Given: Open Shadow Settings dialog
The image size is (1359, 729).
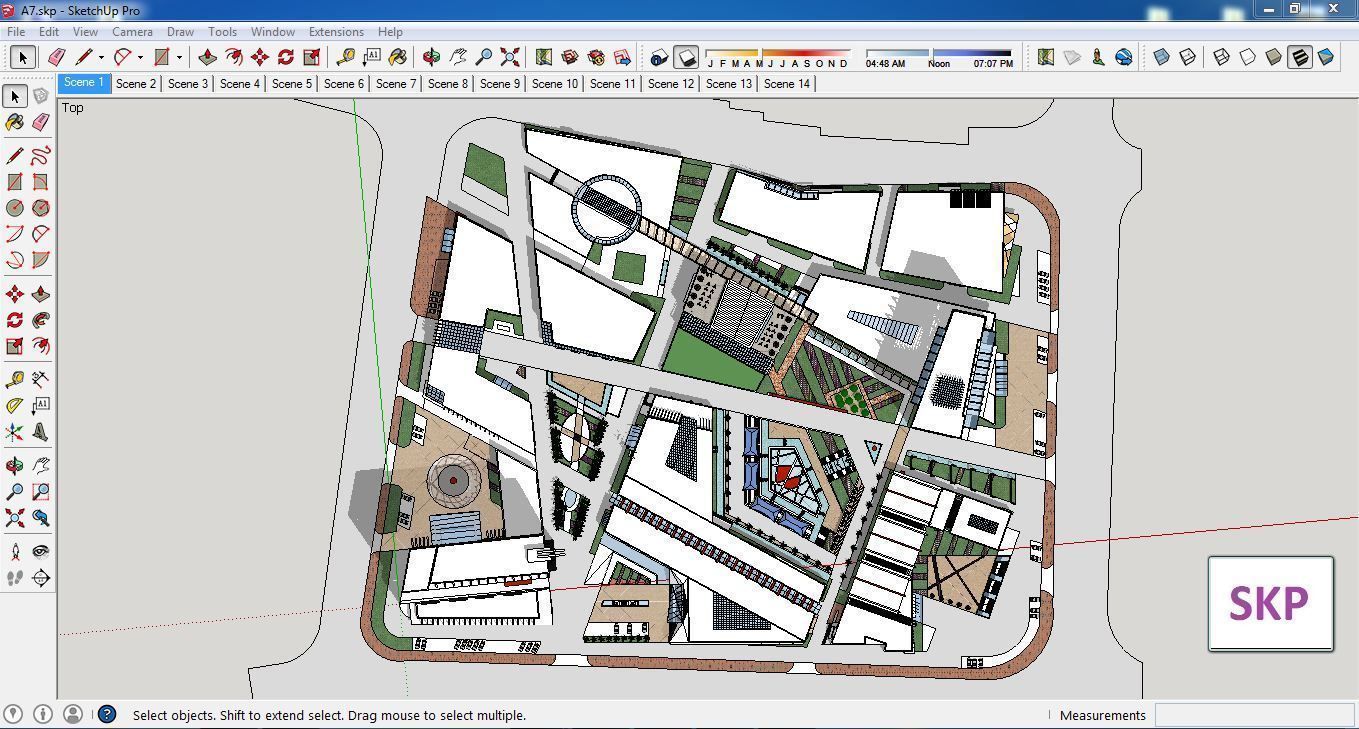Looking at the screenshot, I should (659, 57).
